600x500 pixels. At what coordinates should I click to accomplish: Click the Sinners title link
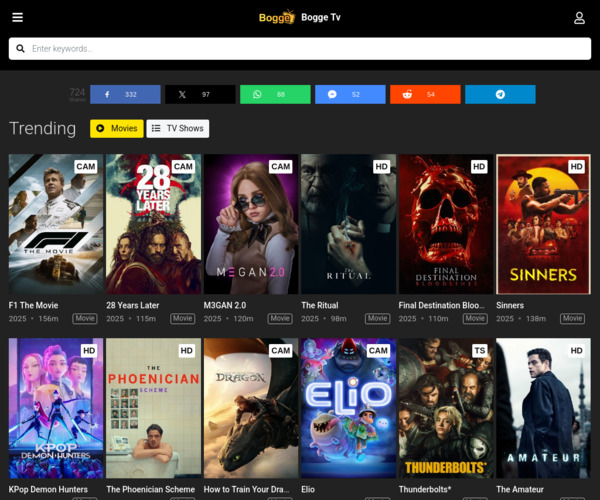coord(510,305)
